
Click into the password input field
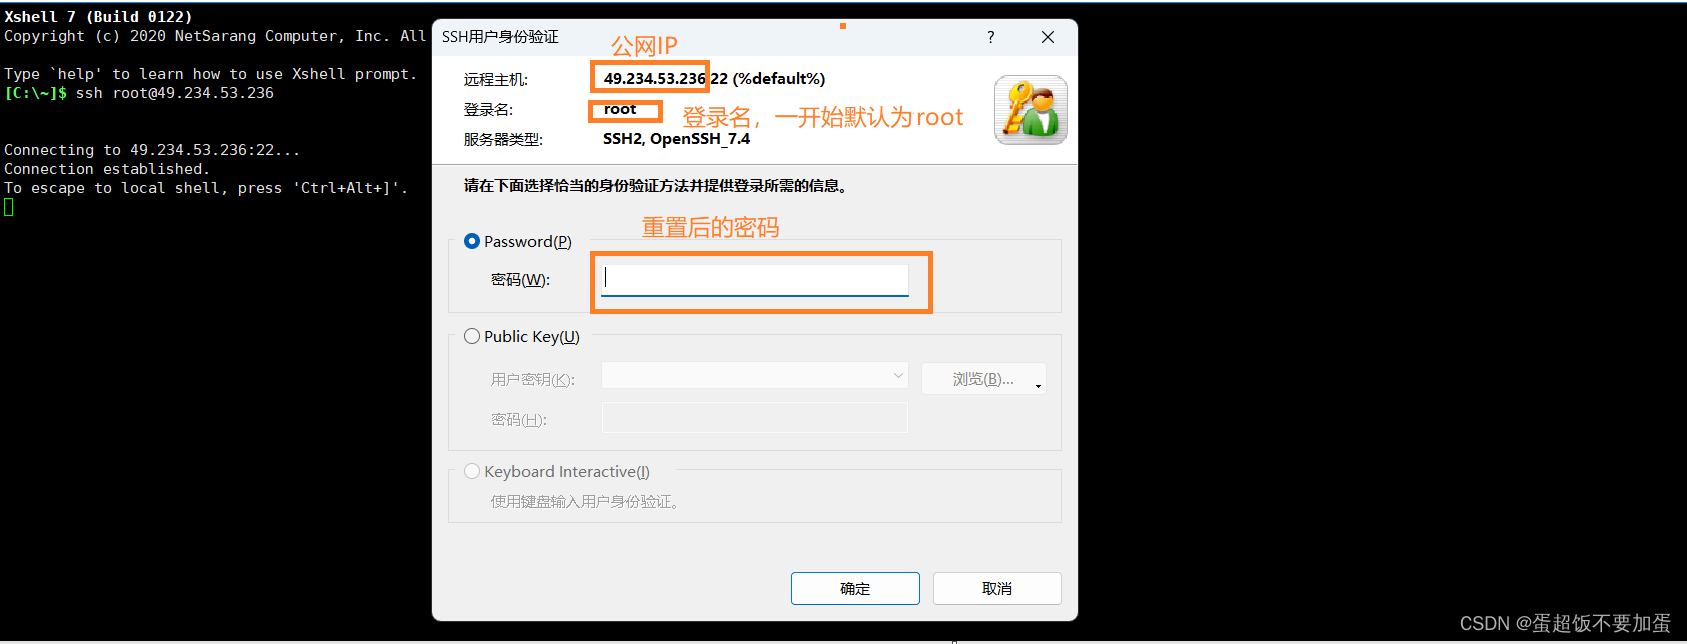[x=755, y=279]
